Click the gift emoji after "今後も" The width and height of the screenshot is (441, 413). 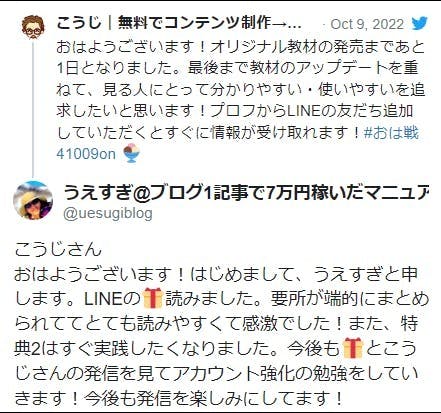(x=352, y=348)
